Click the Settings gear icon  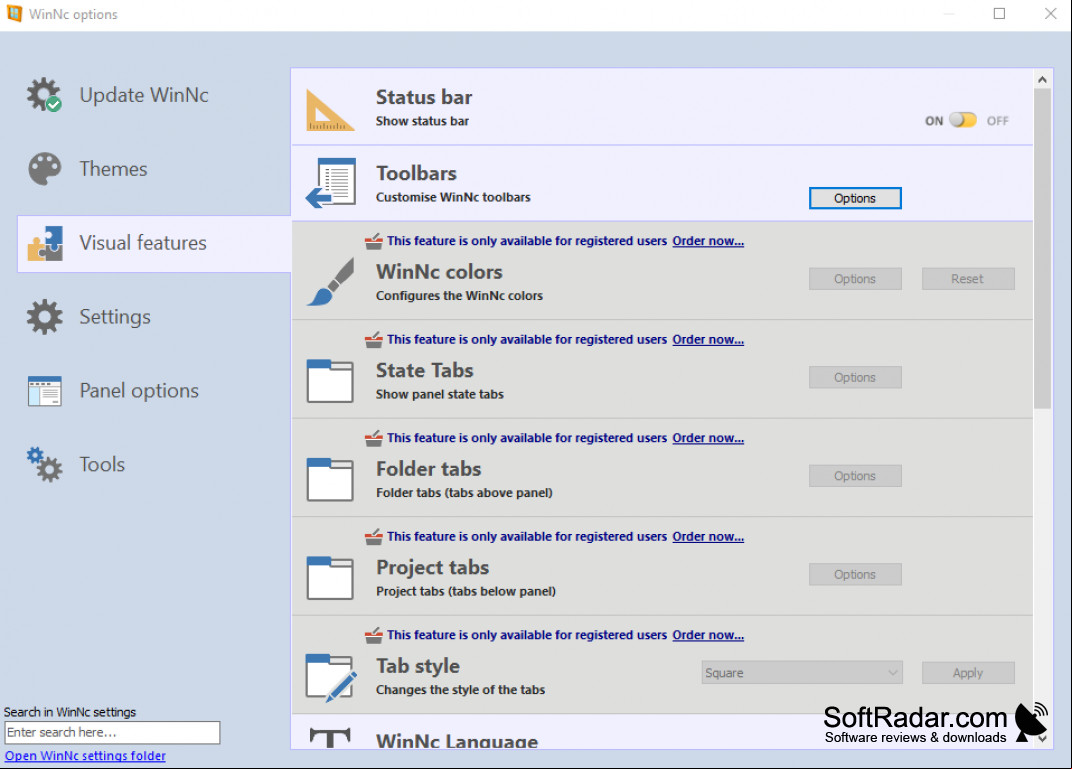tap(44, 316)
